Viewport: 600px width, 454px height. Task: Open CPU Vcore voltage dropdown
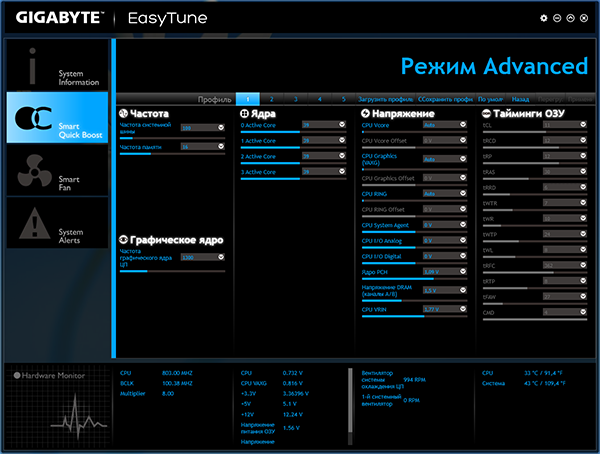pos(463,124)
